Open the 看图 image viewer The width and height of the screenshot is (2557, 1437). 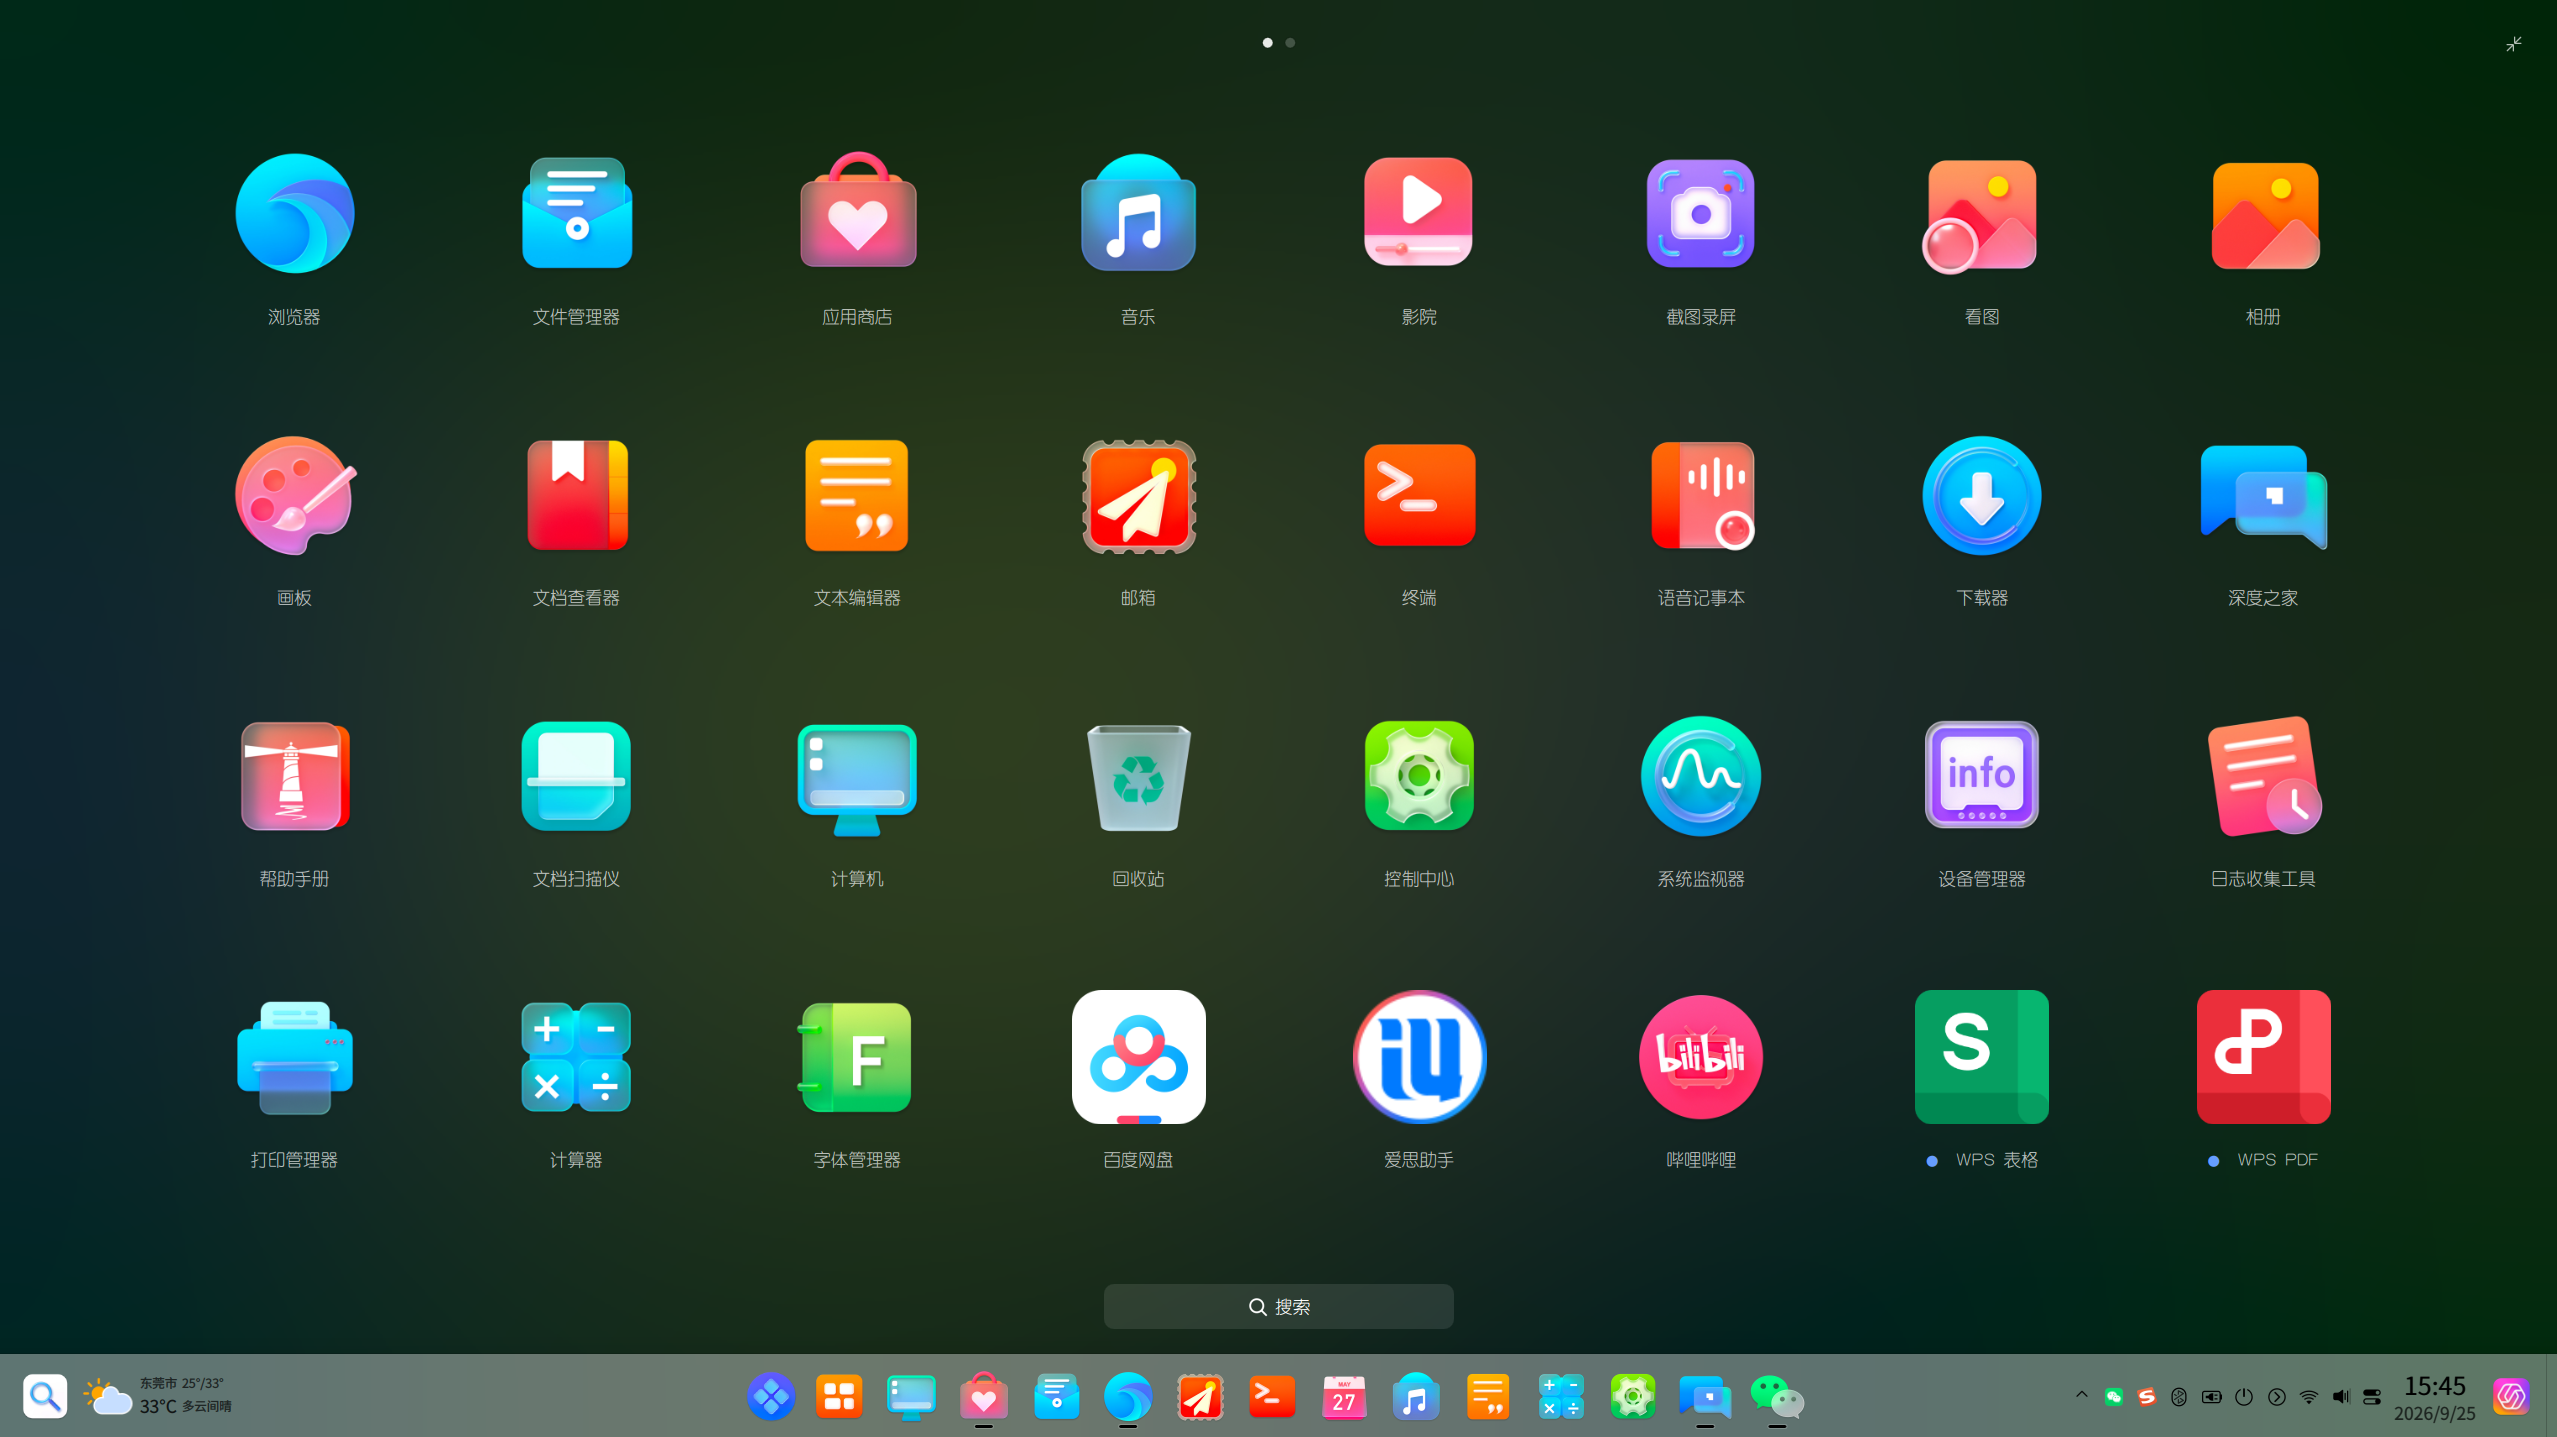pyautogui.click(x=1981, y=215)
